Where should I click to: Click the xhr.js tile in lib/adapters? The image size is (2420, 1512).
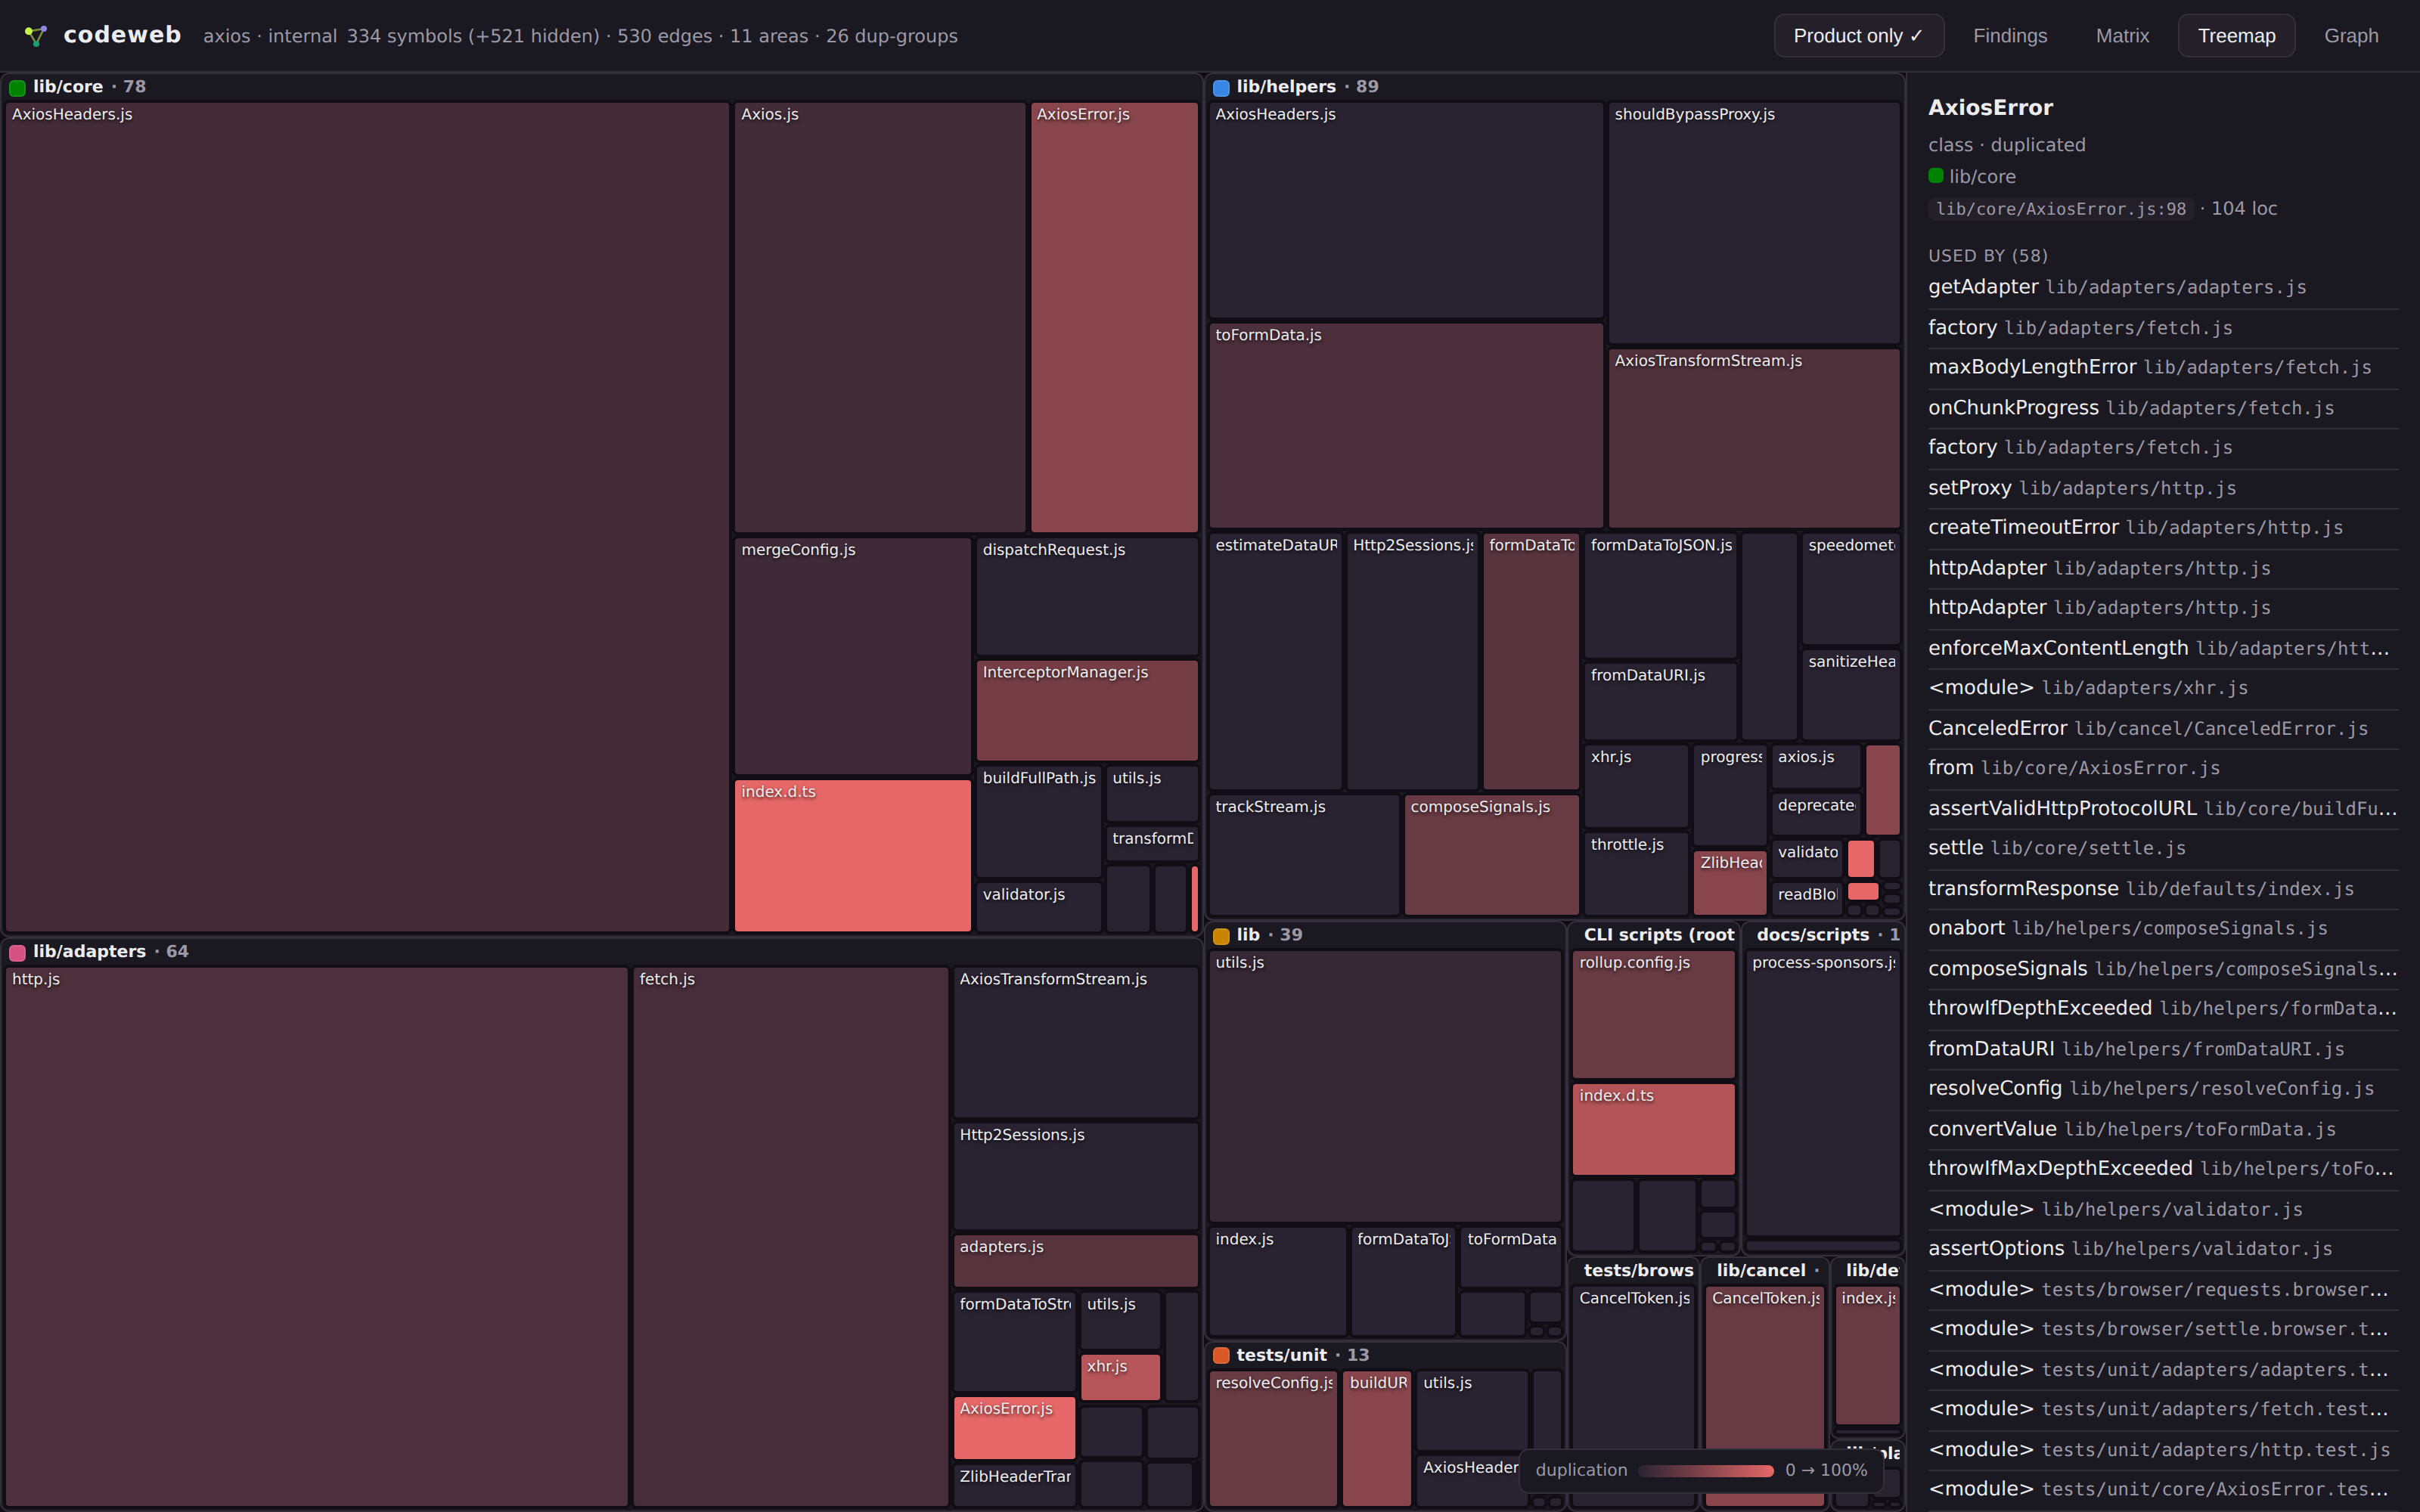pyautogui.click(x=1120, y=1377)
